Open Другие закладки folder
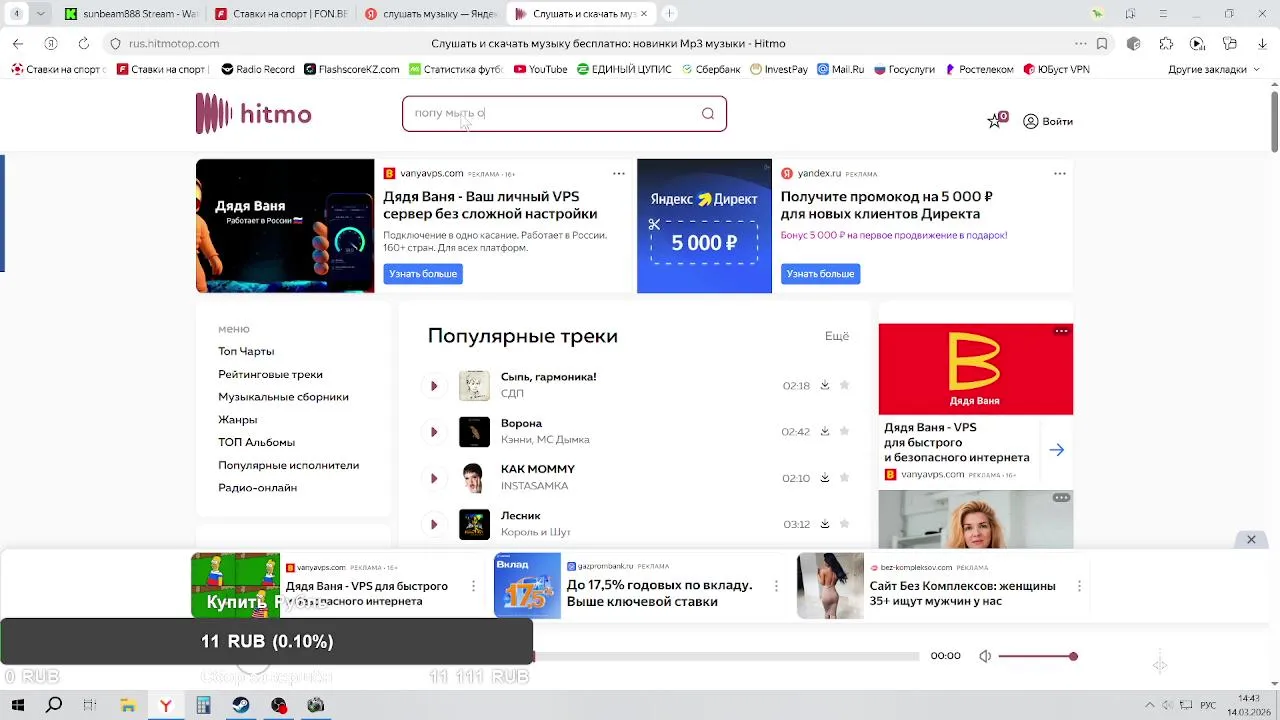The height and width of the screenshot is (720, 1280). [x=1214, y=69]
